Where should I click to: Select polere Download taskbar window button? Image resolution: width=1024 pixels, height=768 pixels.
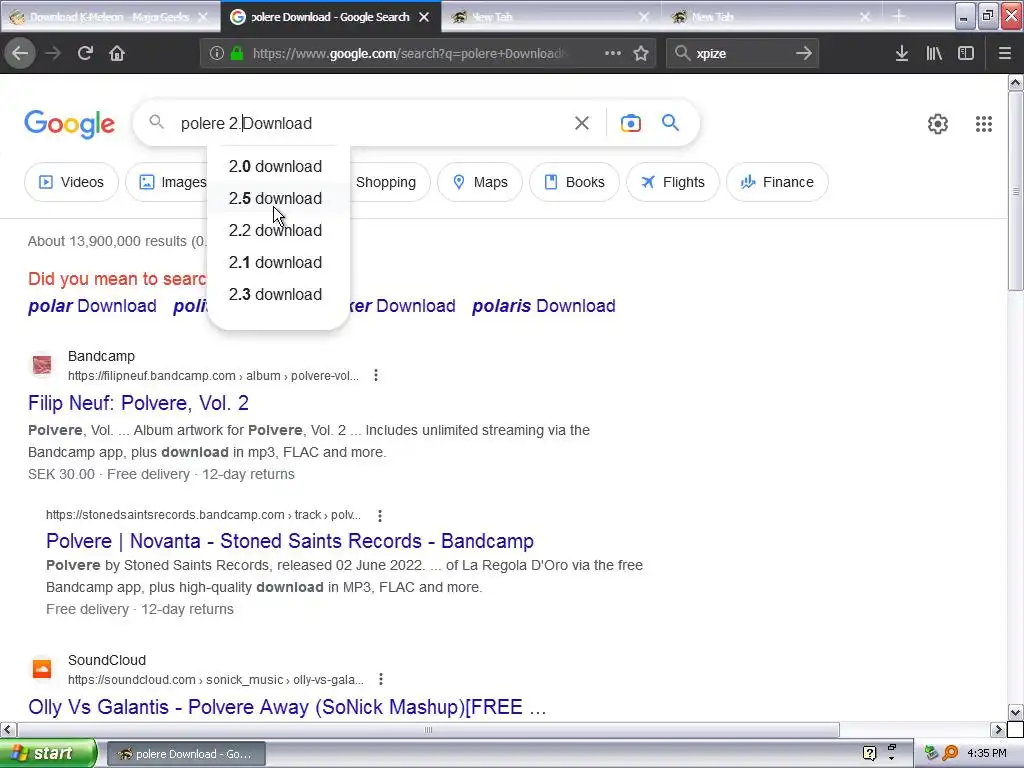tap(185, 754)
